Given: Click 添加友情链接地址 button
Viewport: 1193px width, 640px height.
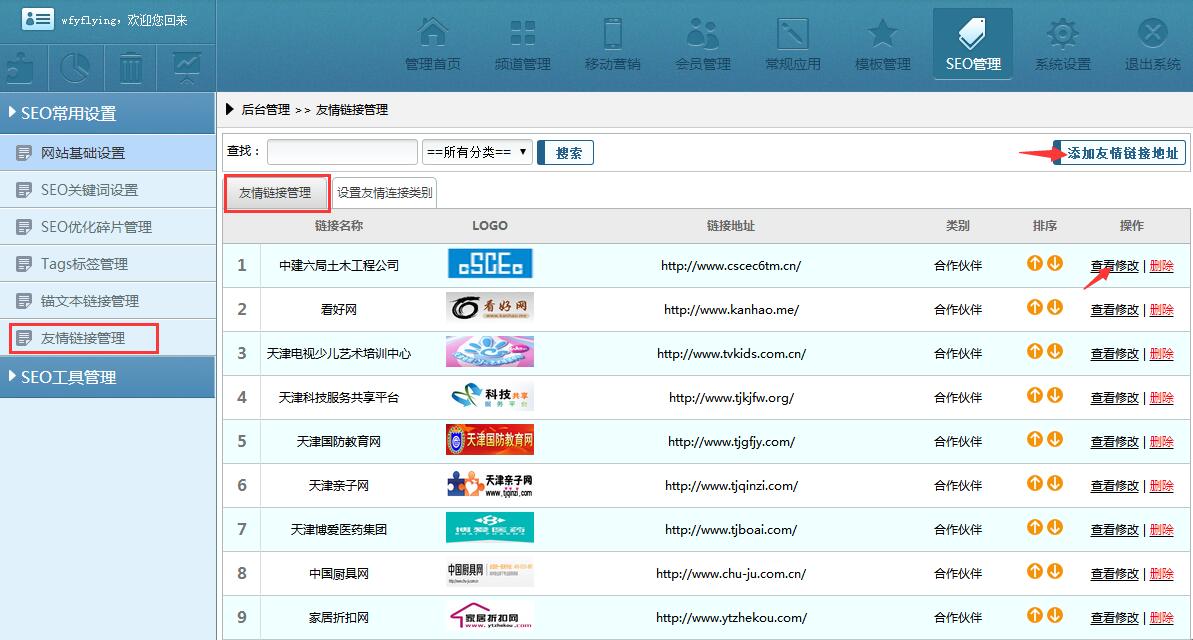Looking at the screenshot, I should [x=1119, y=153].
